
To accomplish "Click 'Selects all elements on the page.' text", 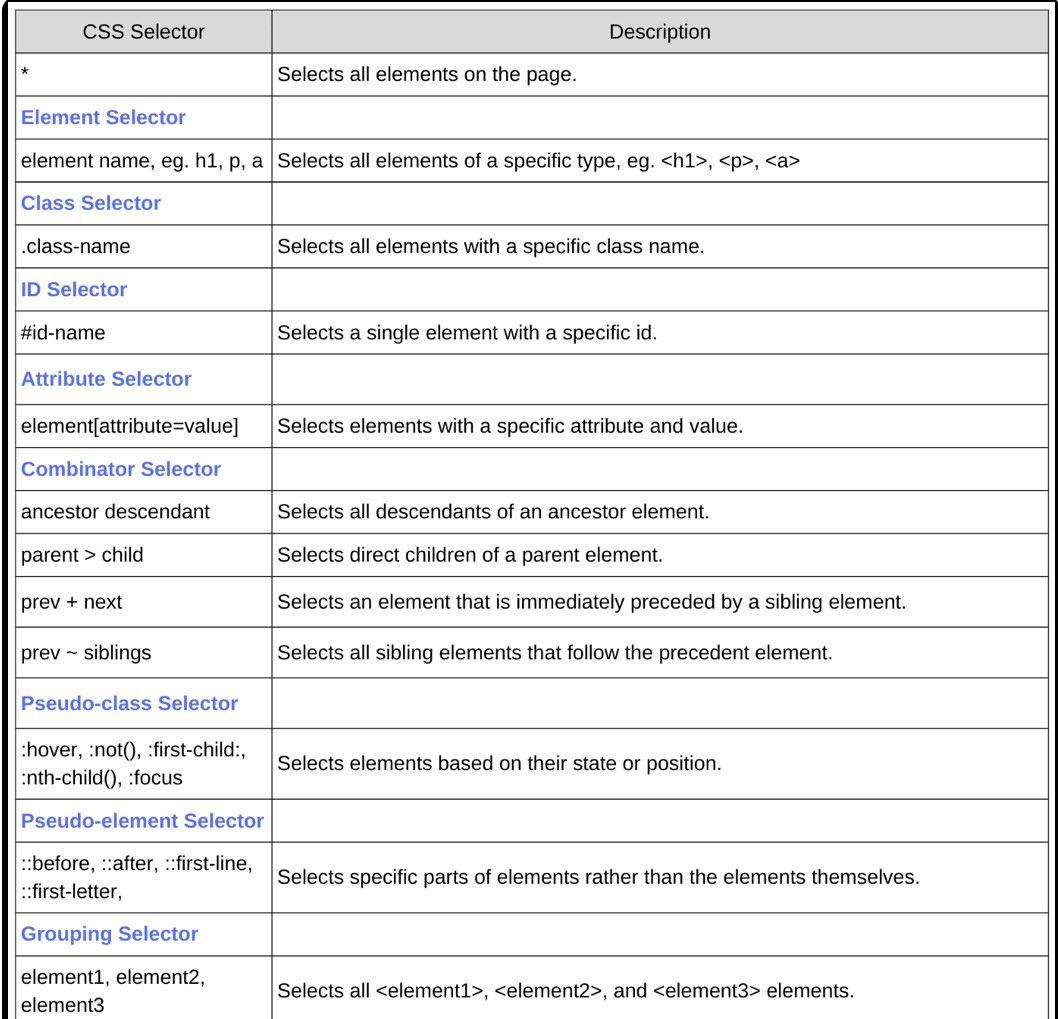I will point(427,74).
